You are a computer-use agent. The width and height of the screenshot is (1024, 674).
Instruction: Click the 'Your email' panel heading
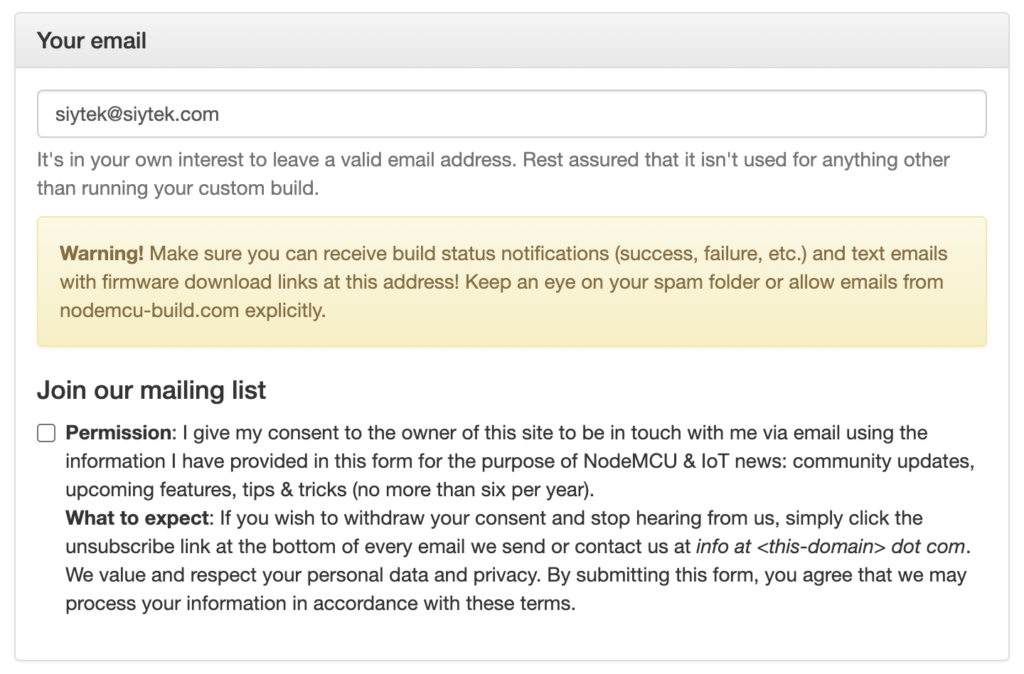91,40
